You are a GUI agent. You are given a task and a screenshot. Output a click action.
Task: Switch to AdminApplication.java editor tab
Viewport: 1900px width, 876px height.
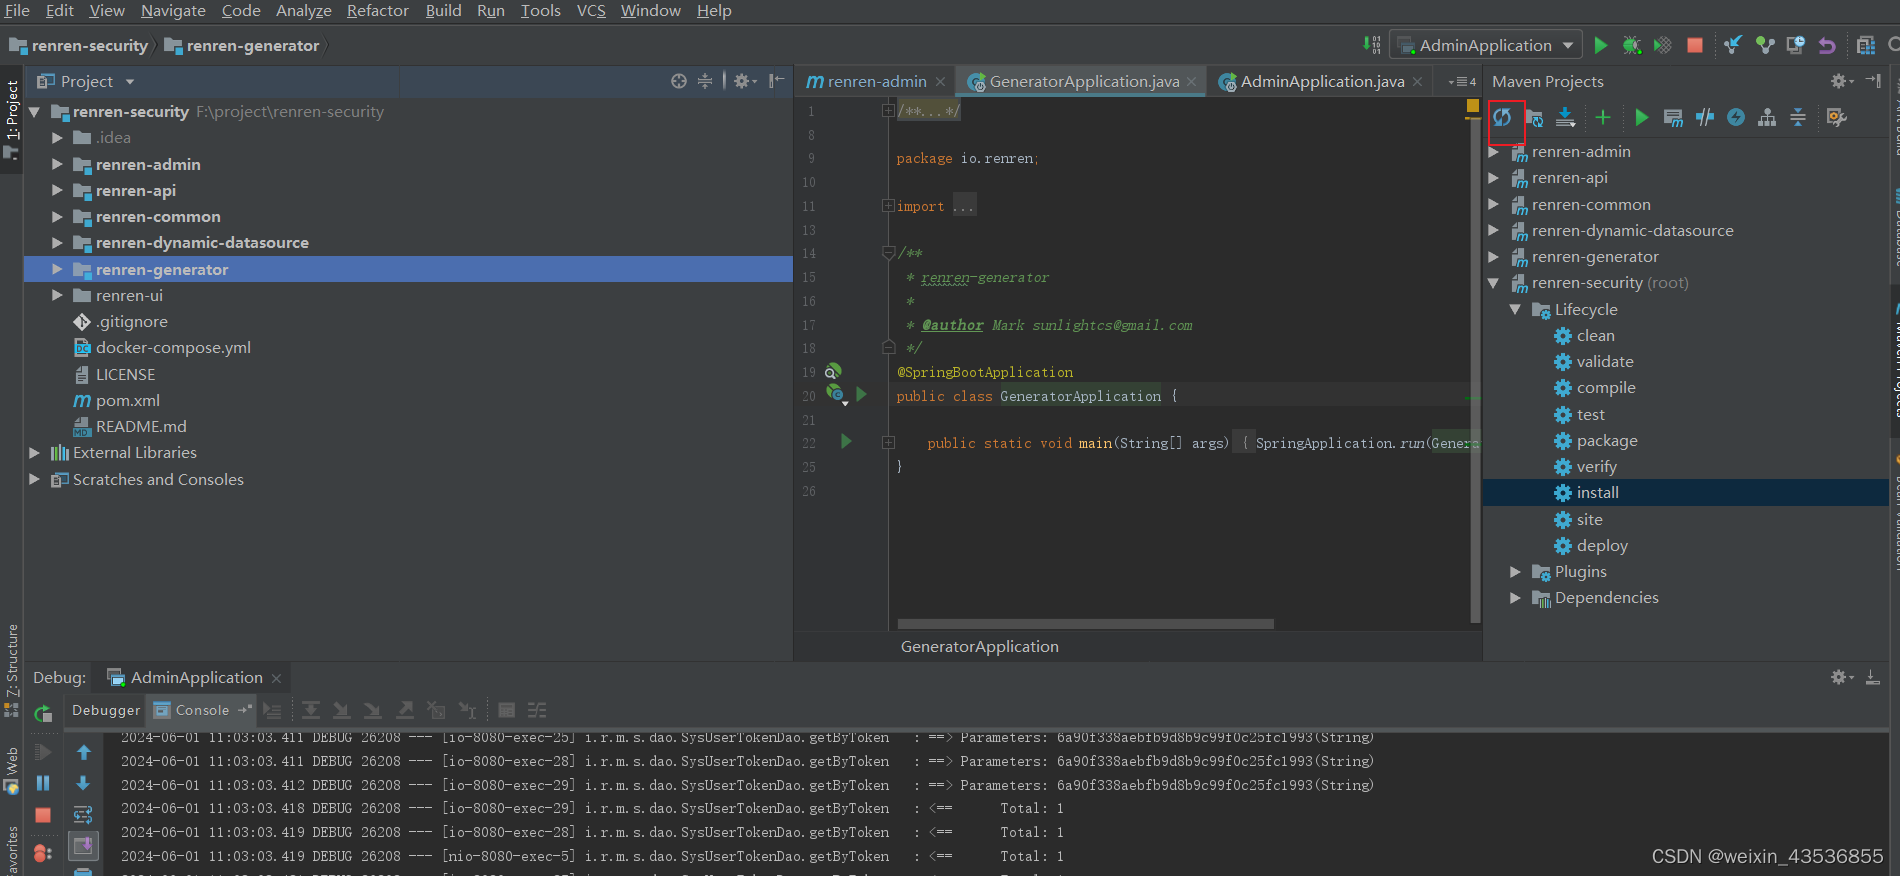click(x=1321, y=82)
